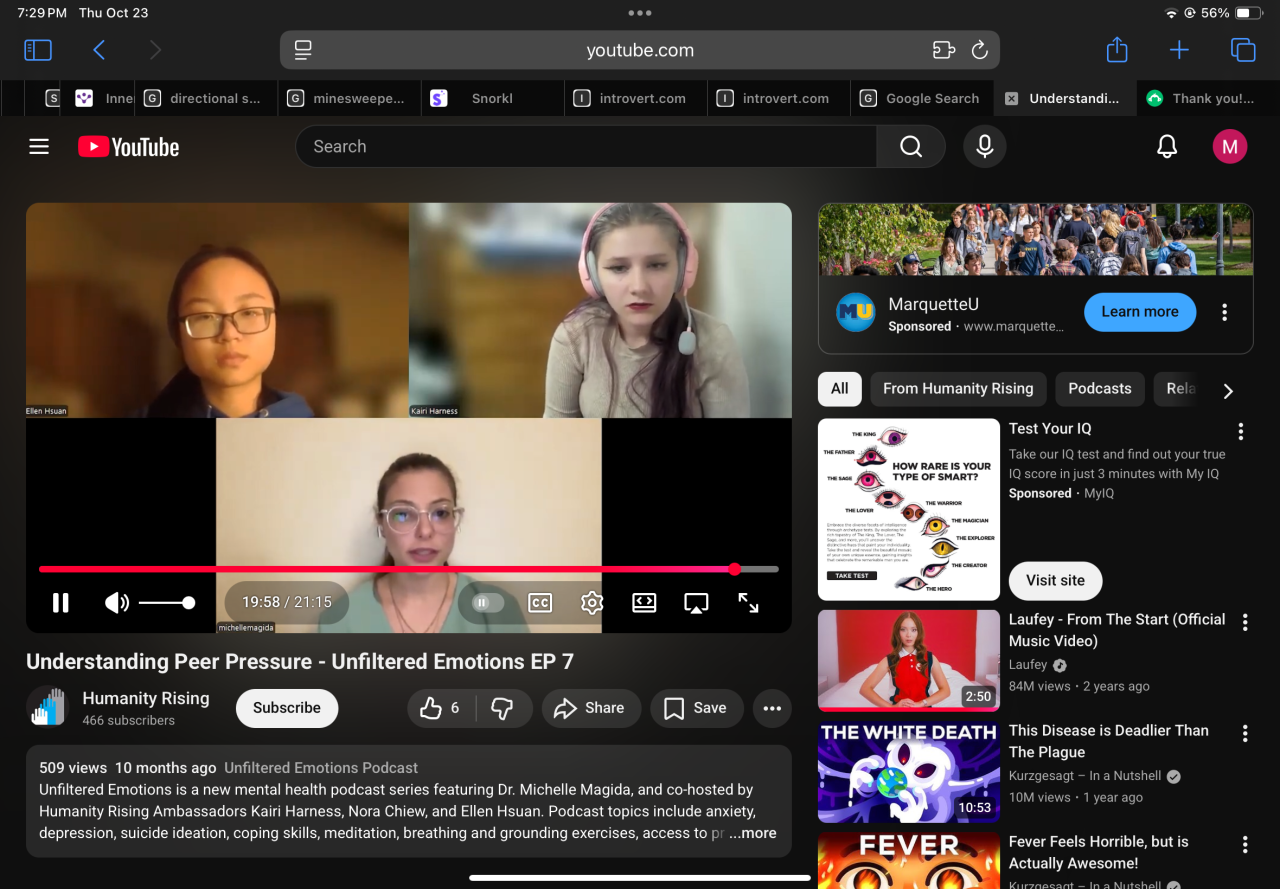Open more options for MarquetteU ad
This screenshot has width=1280, height=889.
coord(1224,312)
